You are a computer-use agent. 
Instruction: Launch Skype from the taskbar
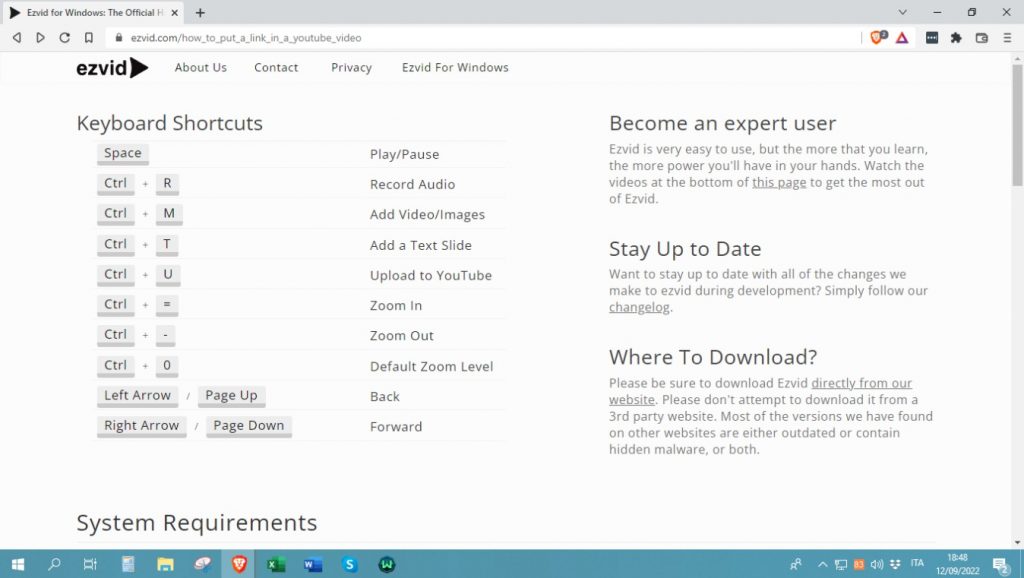[x=350, y=565]
